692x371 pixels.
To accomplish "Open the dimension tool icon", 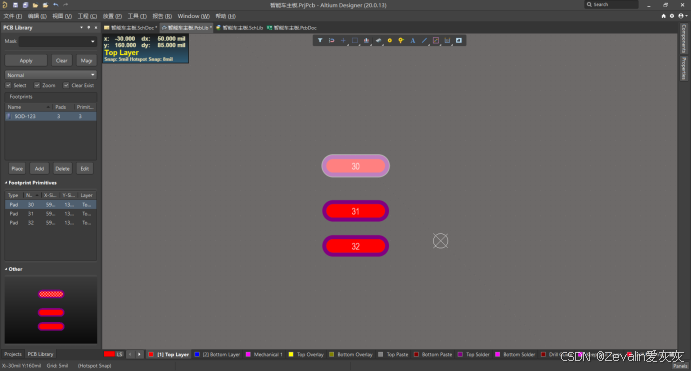I will click(x=448, y=41).
